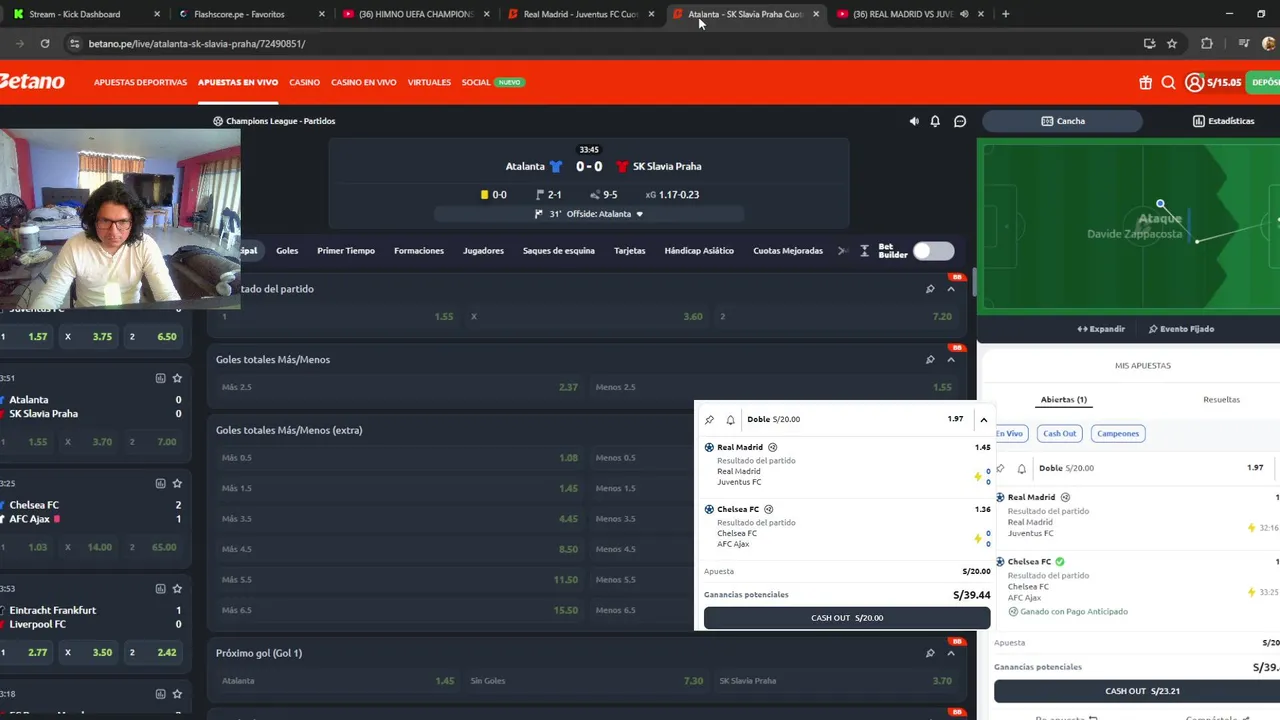Expand the Offside Atalanta event dropdown
Image resolution: width=1280 pixels, height=720 pixels.
point(639,214)
